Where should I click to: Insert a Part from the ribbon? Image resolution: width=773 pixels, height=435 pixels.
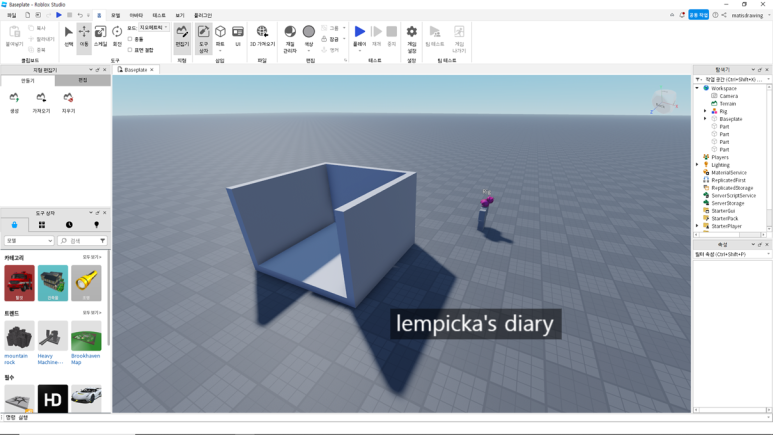click(220, 33)
